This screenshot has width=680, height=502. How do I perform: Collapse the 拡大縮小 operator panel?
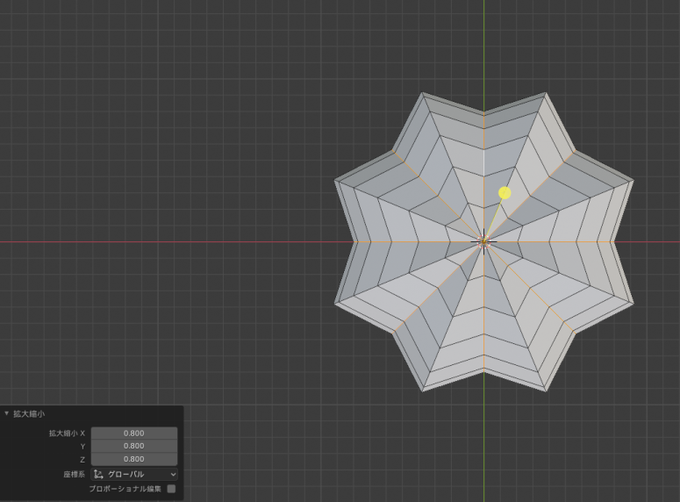click(x=7, y=414)
